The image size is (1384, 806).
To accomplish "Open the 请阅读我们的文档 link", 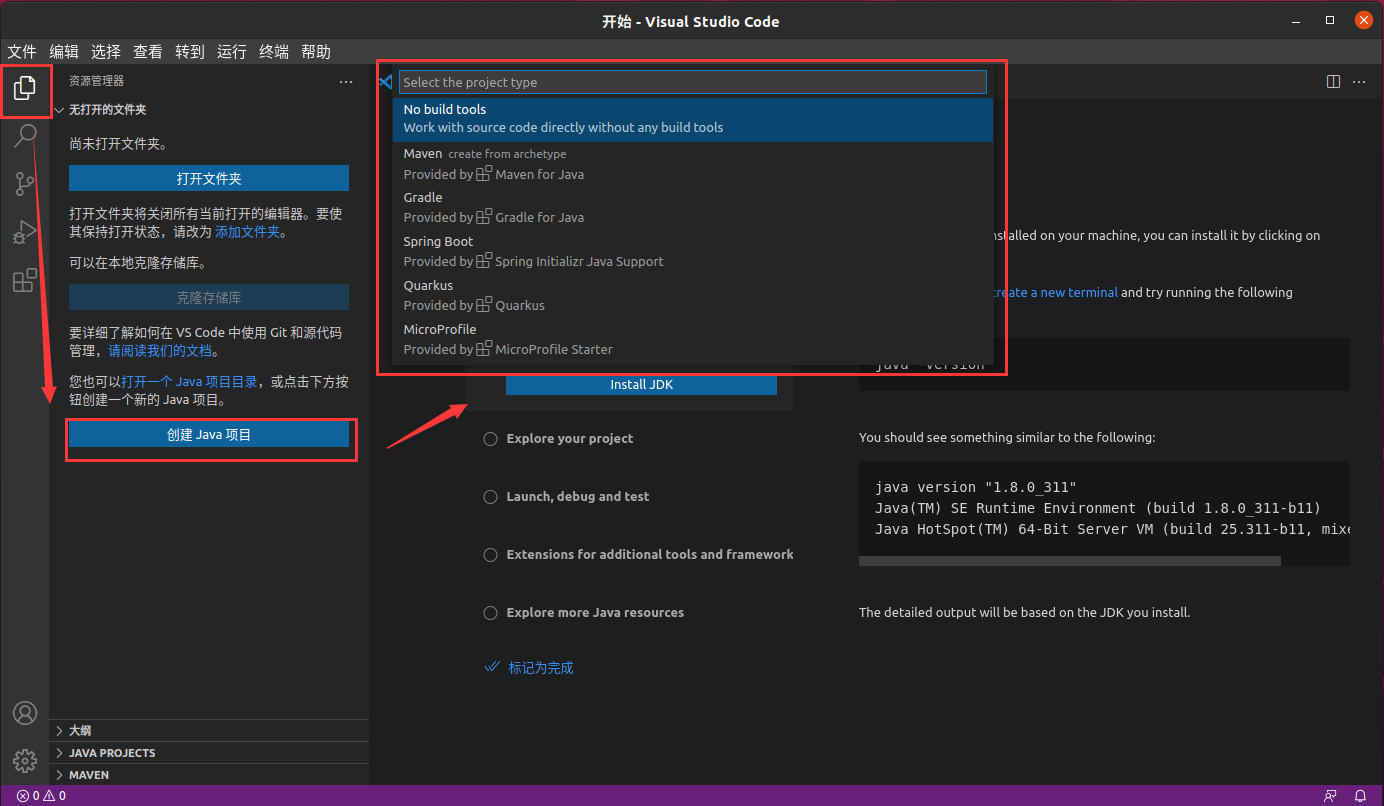I will pos(160,351).
